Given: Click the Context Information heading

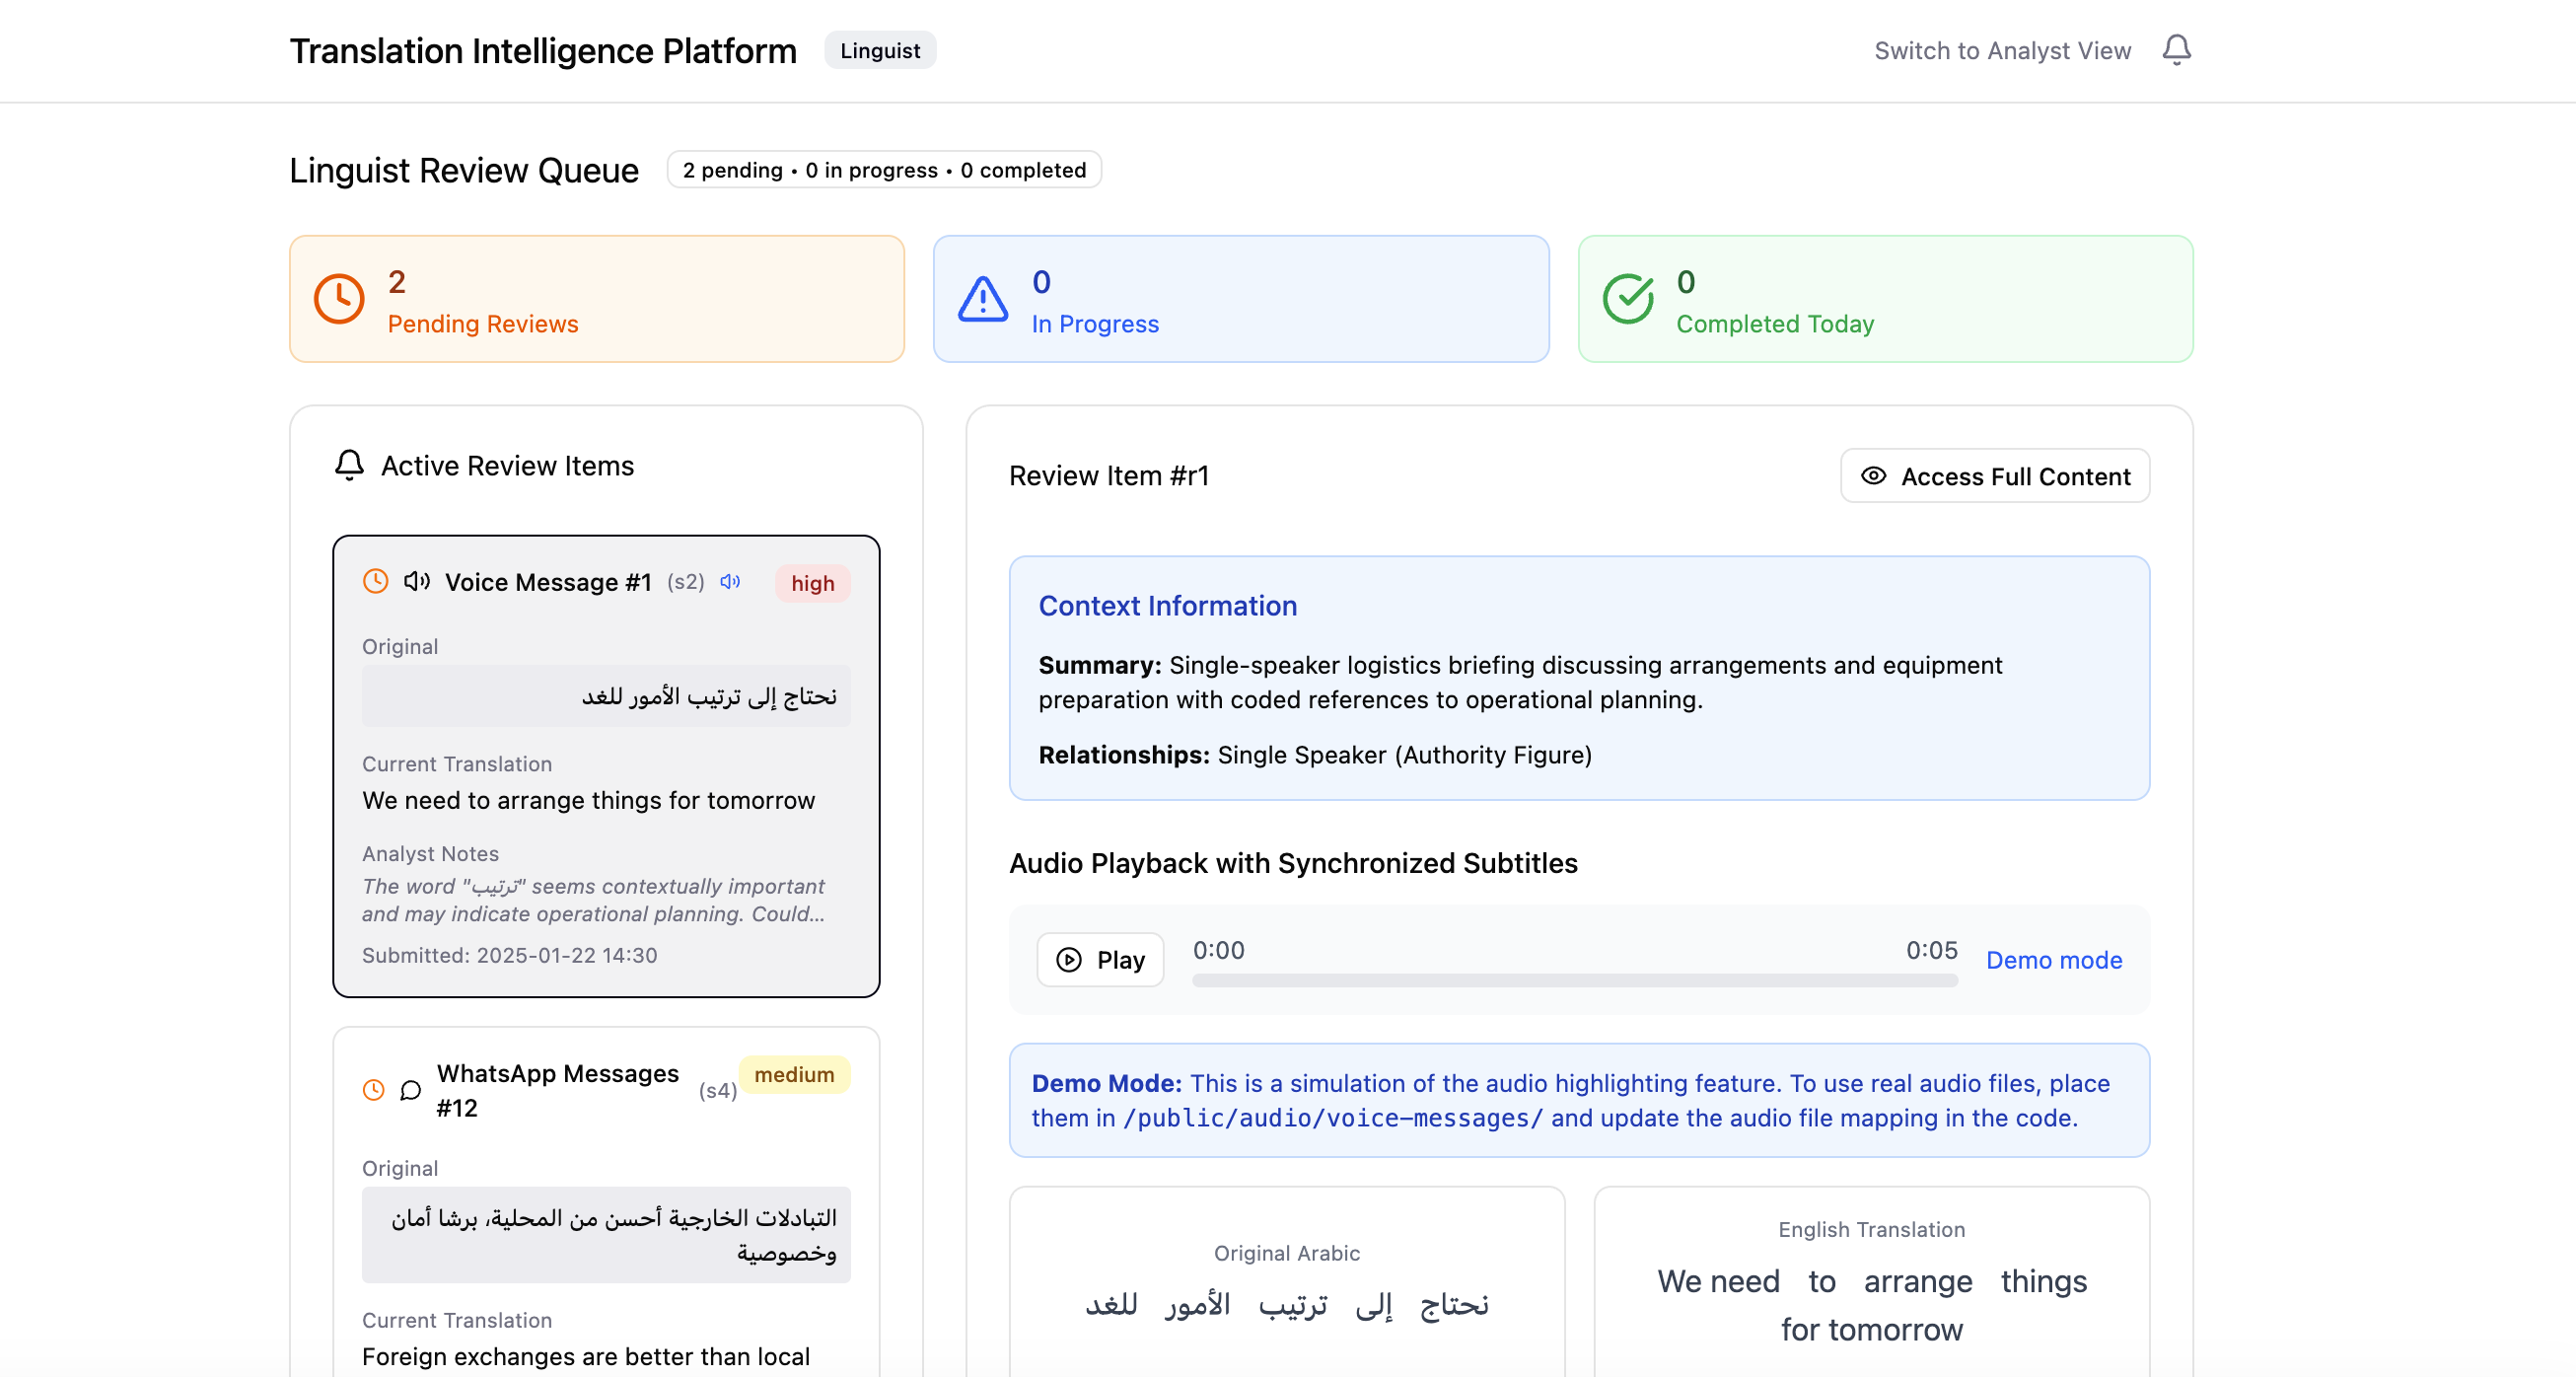Looking at the screenshot, I should [1167, 606].
